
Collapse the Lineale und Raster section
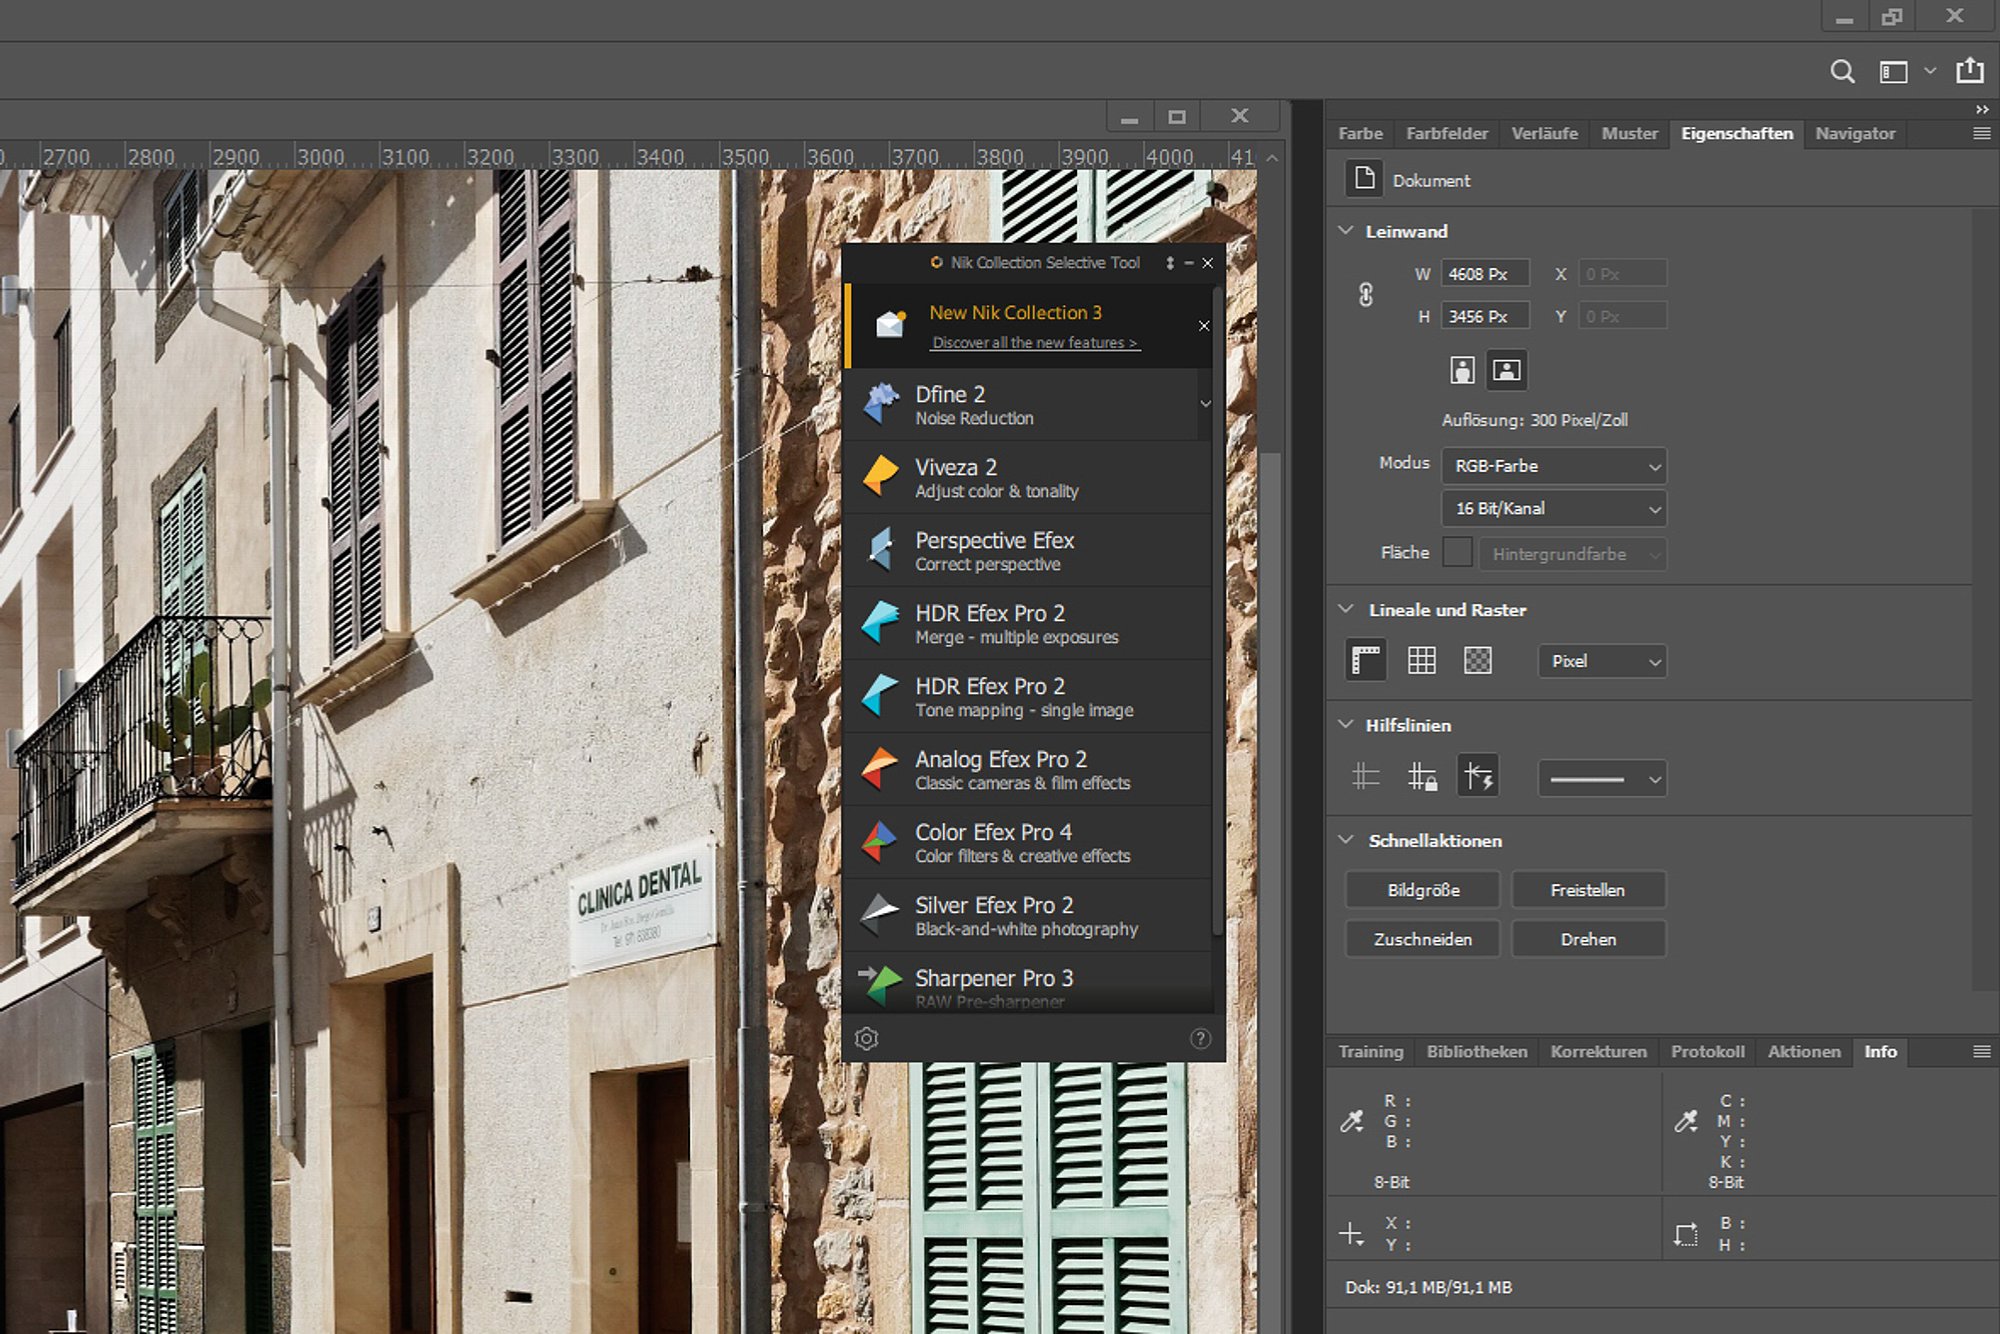1346,609
